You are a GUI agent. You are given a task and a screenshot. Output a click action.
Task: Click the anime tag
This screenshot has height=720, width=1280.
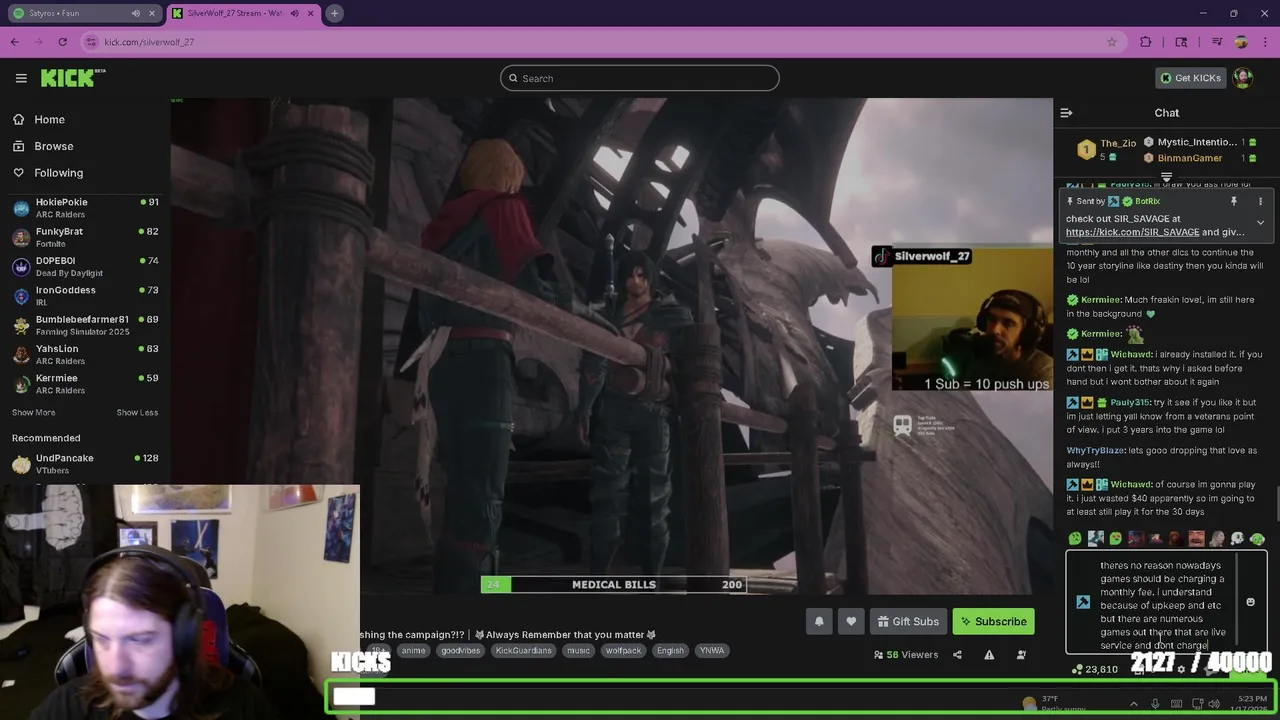(413, 650)
